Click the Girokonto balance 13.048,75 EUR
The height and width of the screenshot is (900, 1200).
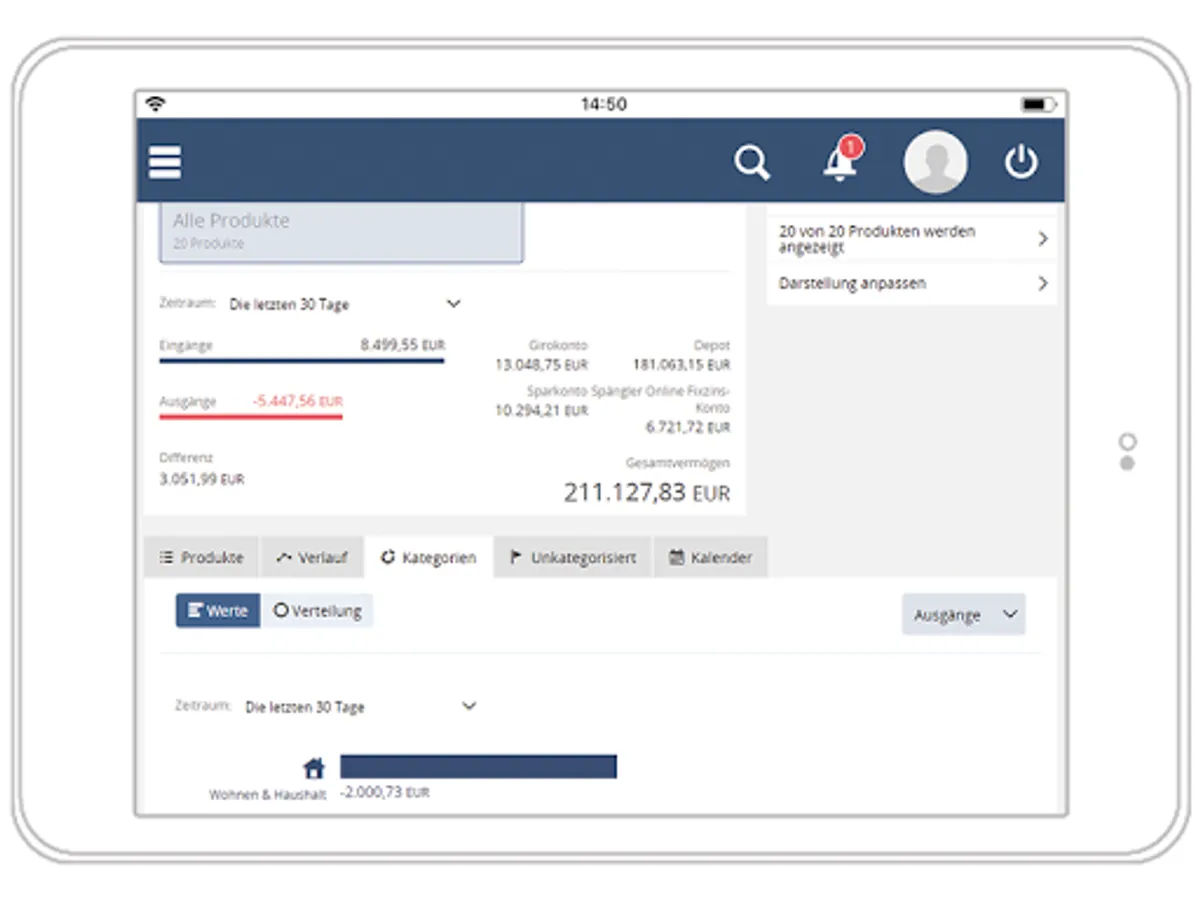(541, 365)
